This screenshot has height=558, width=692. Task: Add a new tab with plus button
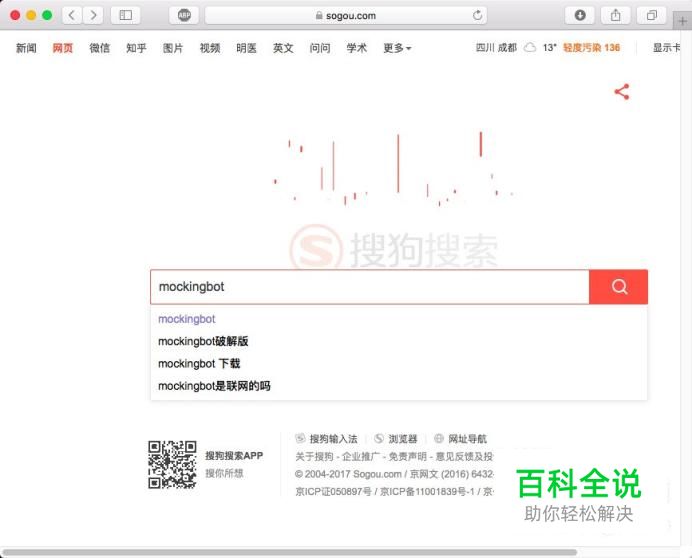coord(682,21)
